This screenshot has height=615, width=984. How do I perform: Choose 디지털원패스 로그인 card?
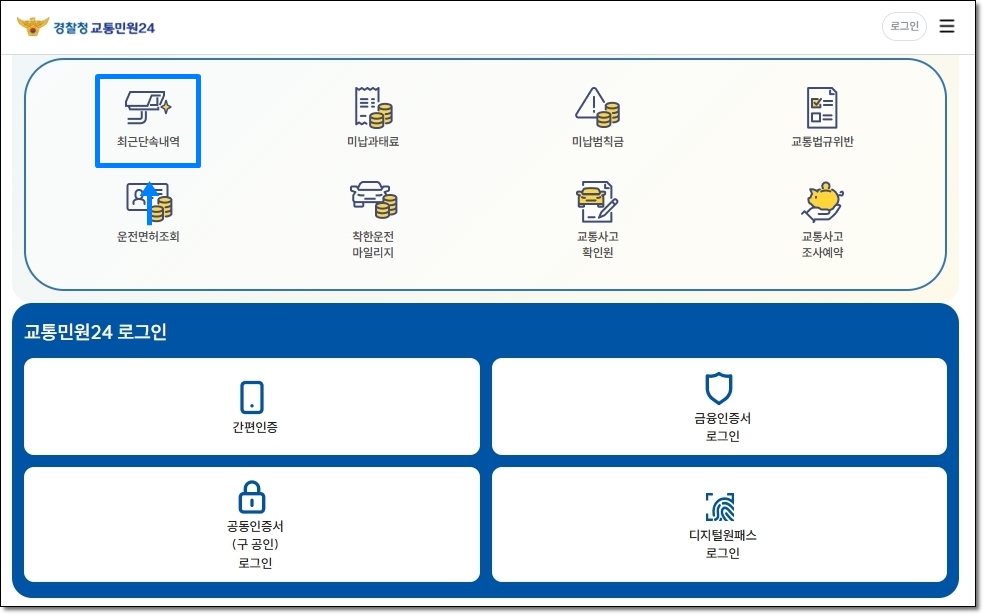[x=720, y=525]
